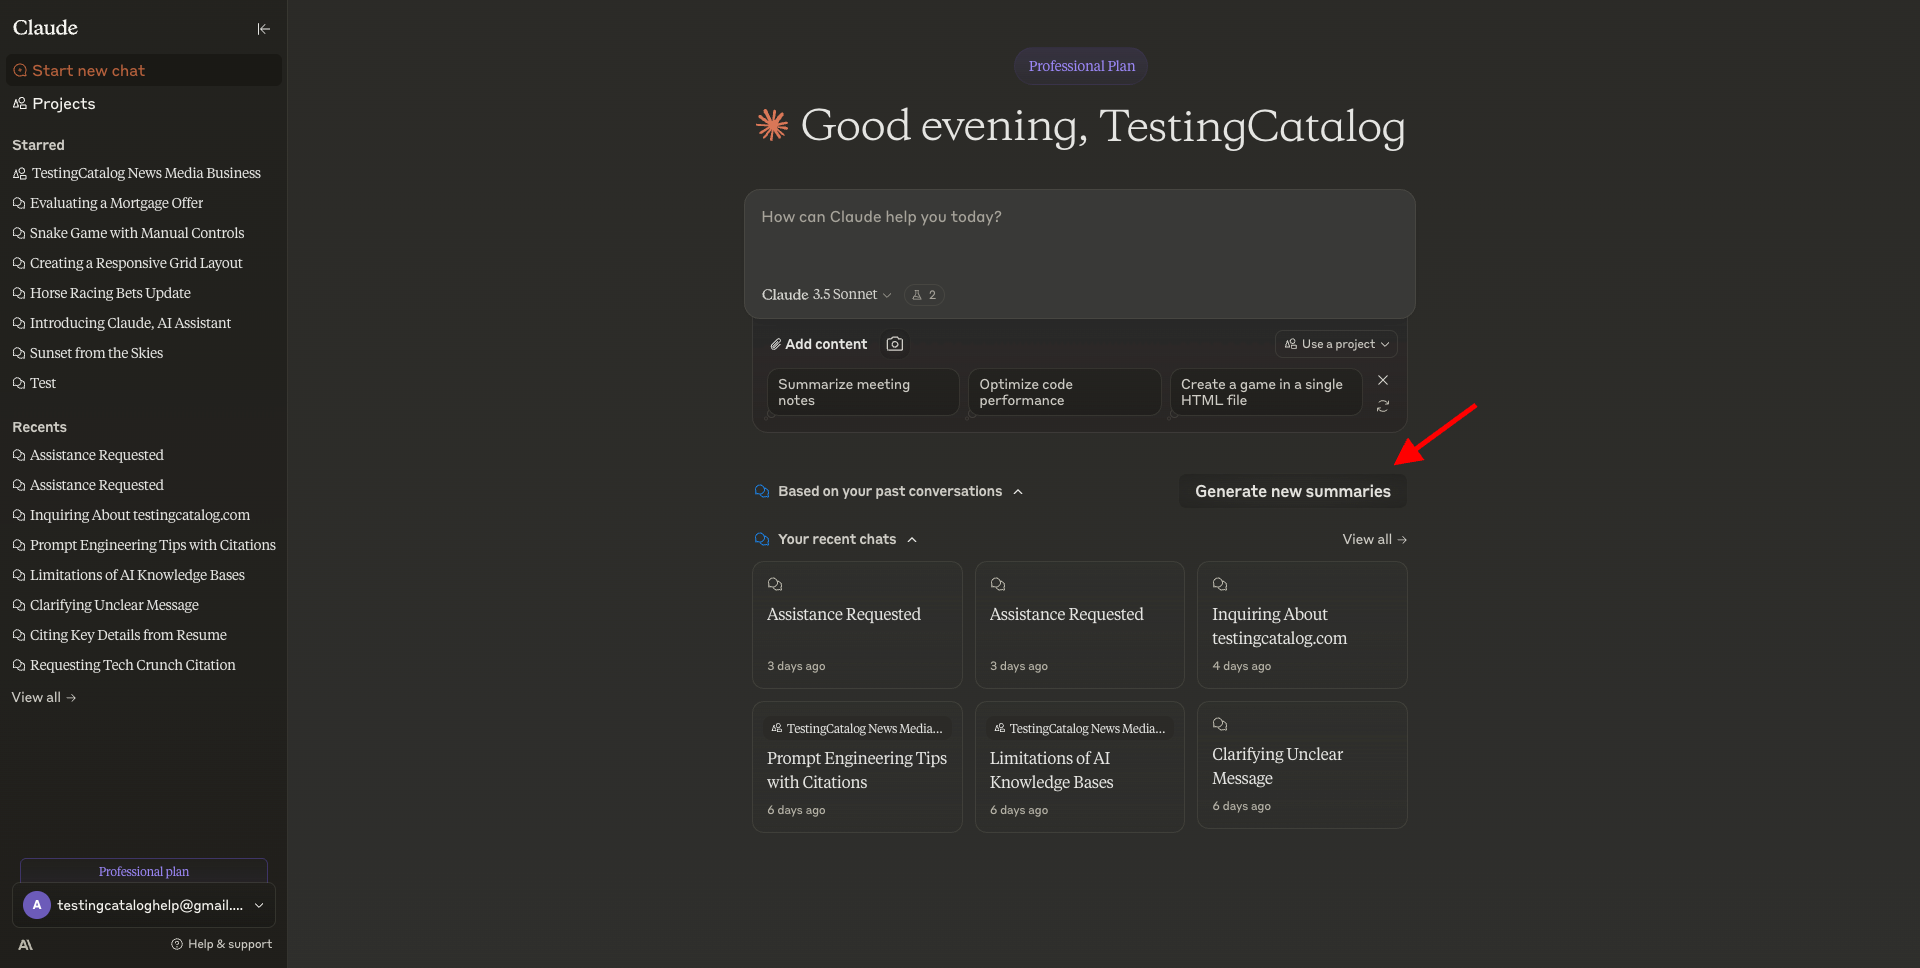
Task: Click the Anthropic logo in the sidebar footer
Action: (x=26, y=944)
